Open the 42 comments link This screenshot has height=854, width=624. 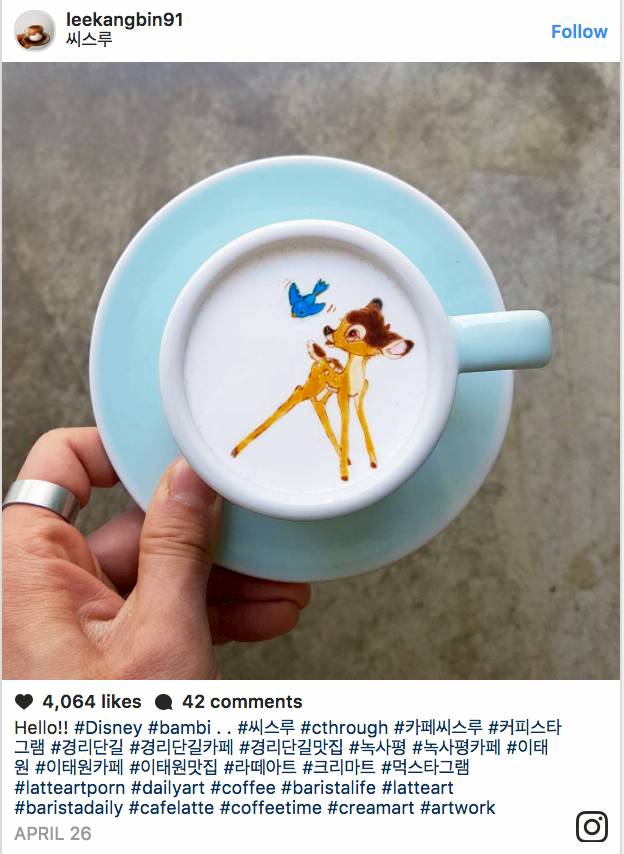[242, 702]
